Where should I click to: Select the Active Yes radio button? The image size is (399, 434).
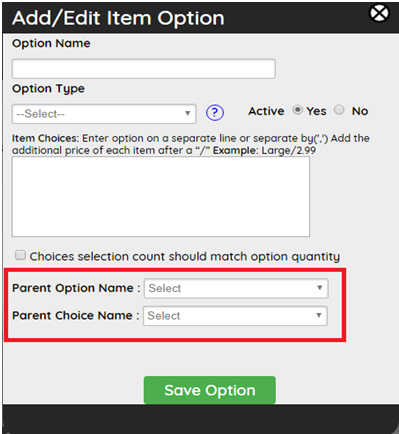point(297,110)
